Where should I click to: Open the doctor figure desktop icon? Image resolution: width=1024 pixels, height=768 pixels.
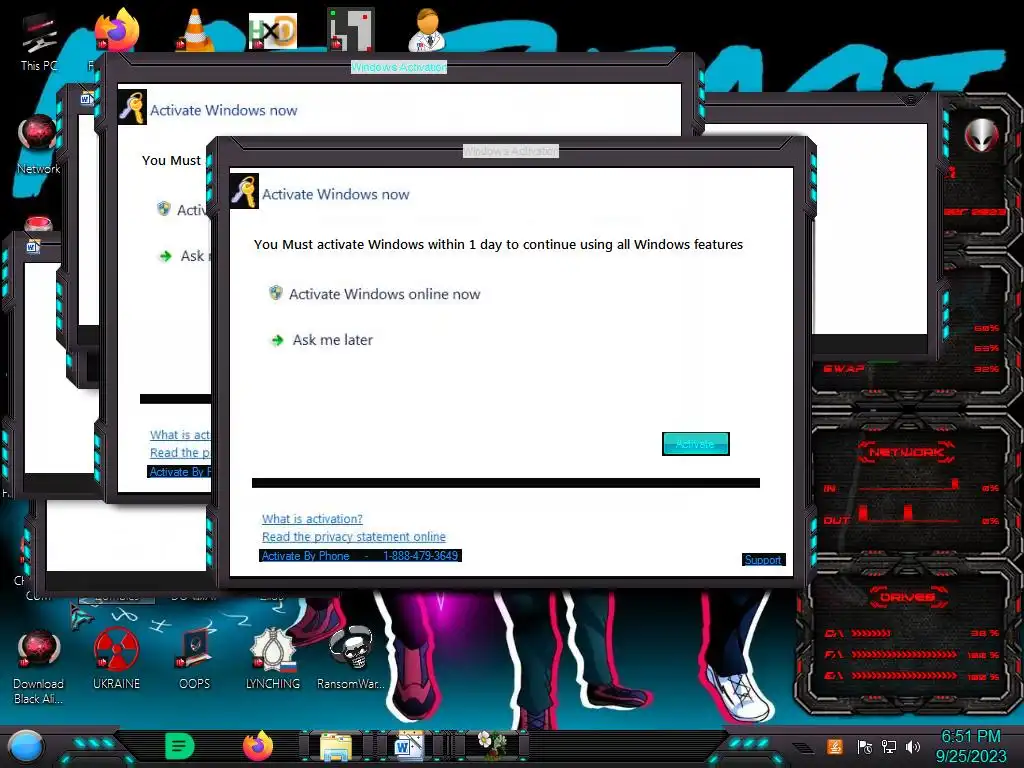point(427,29)
